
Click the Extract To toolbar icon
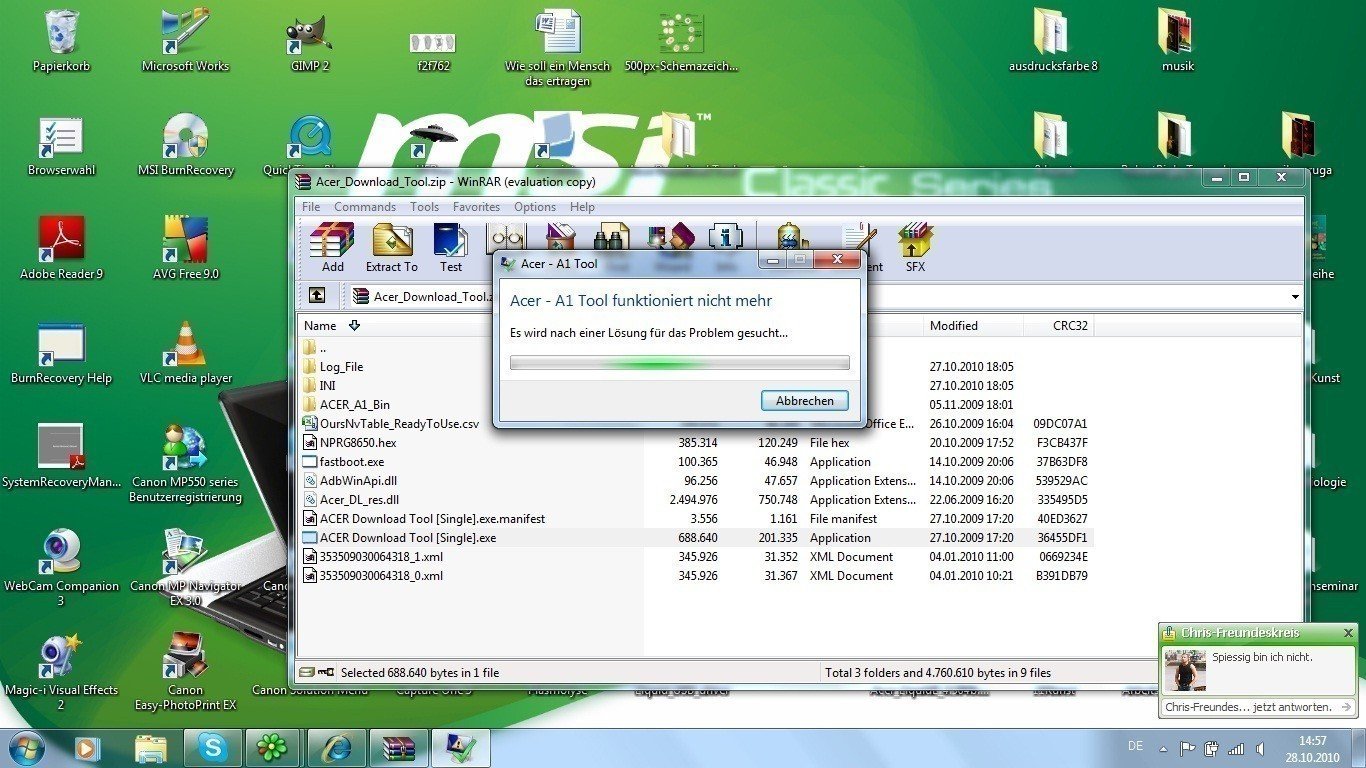392,247
